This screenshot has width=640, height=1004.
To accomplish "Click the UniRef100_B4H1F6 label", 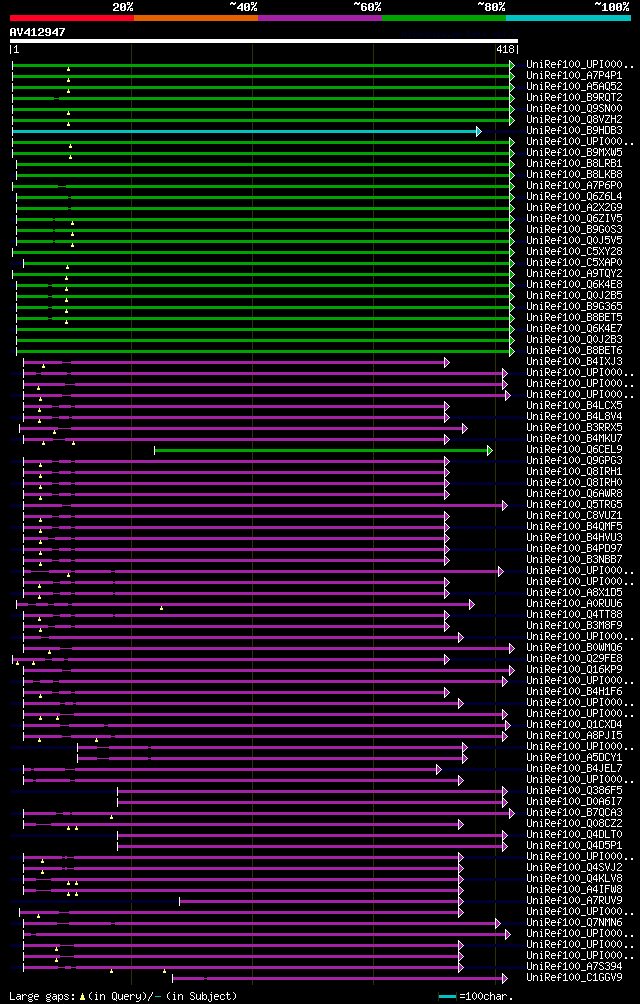I will tap(574, 691).
